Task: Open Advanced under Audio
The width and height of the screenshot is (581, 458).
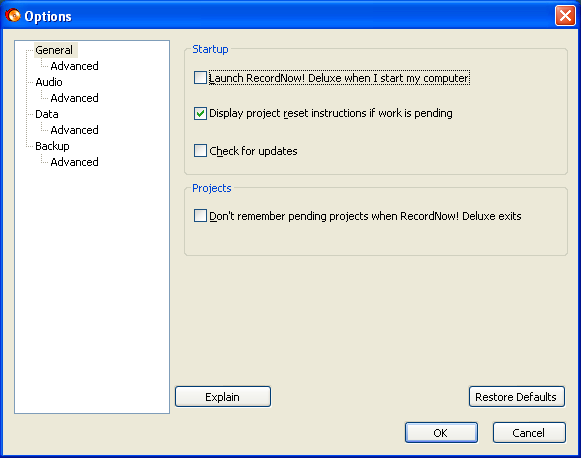Action: point(74,98)
